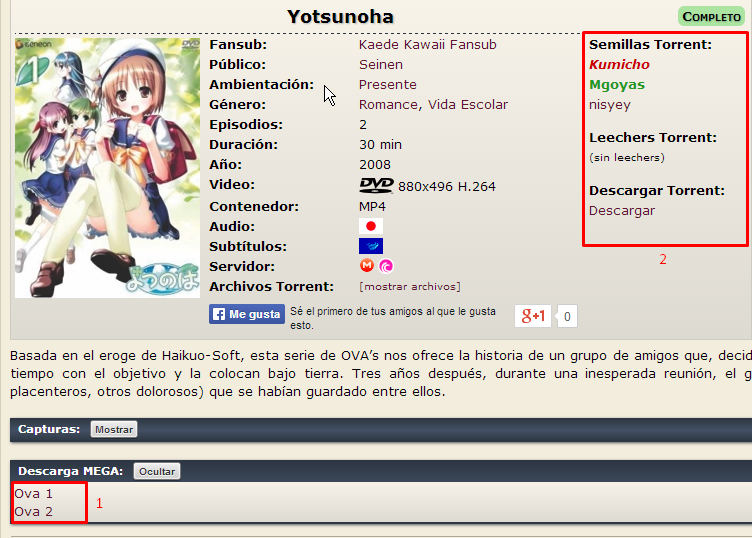Show the Capturas section

(113, 429)
